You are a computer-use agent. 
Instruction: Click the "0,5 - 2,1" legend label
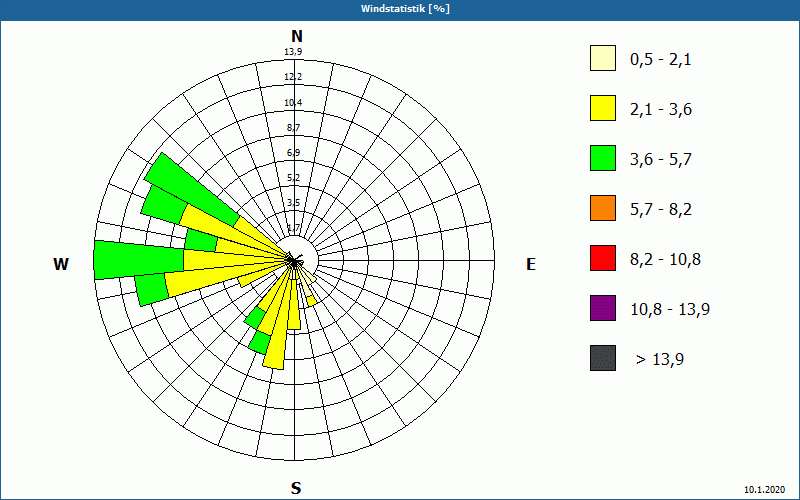pos(661,60)
